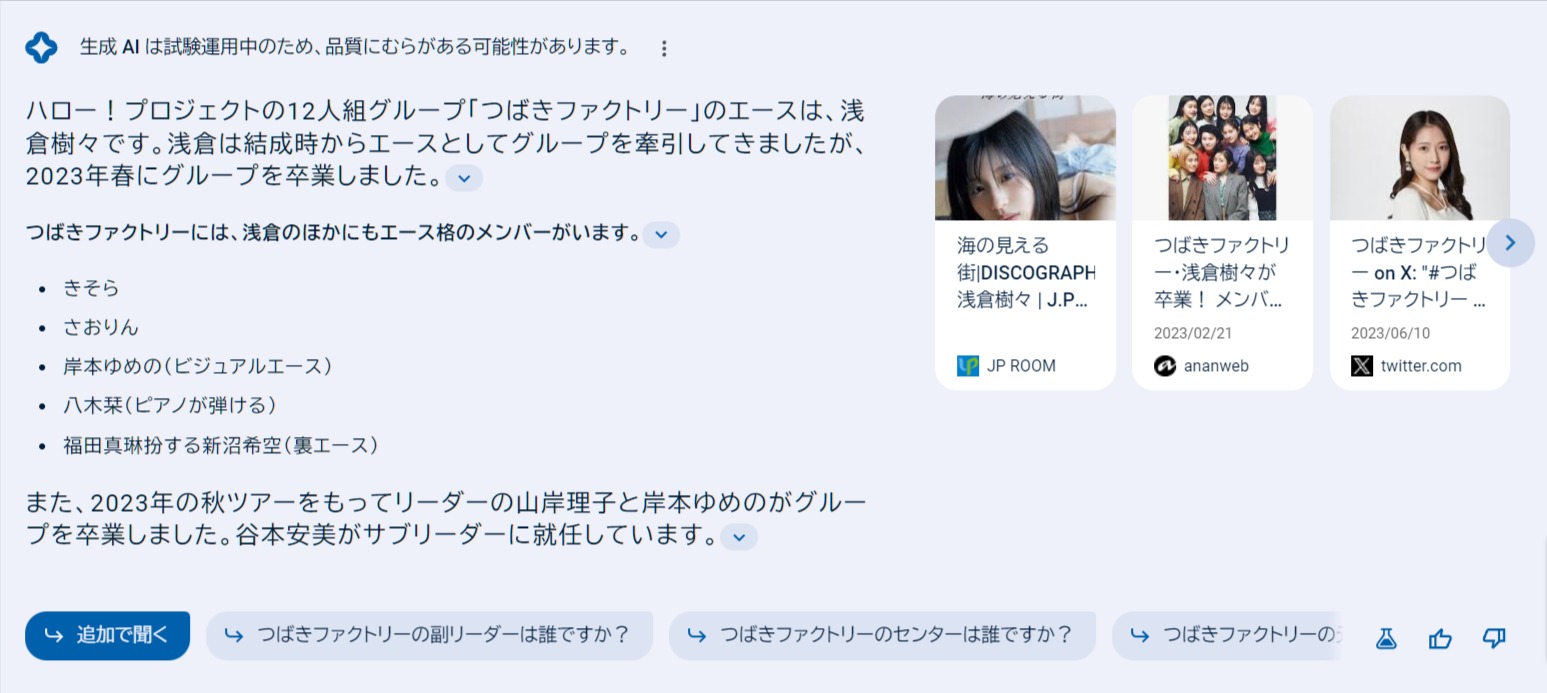Click the twitter.com X favicon

point(1362,366)
